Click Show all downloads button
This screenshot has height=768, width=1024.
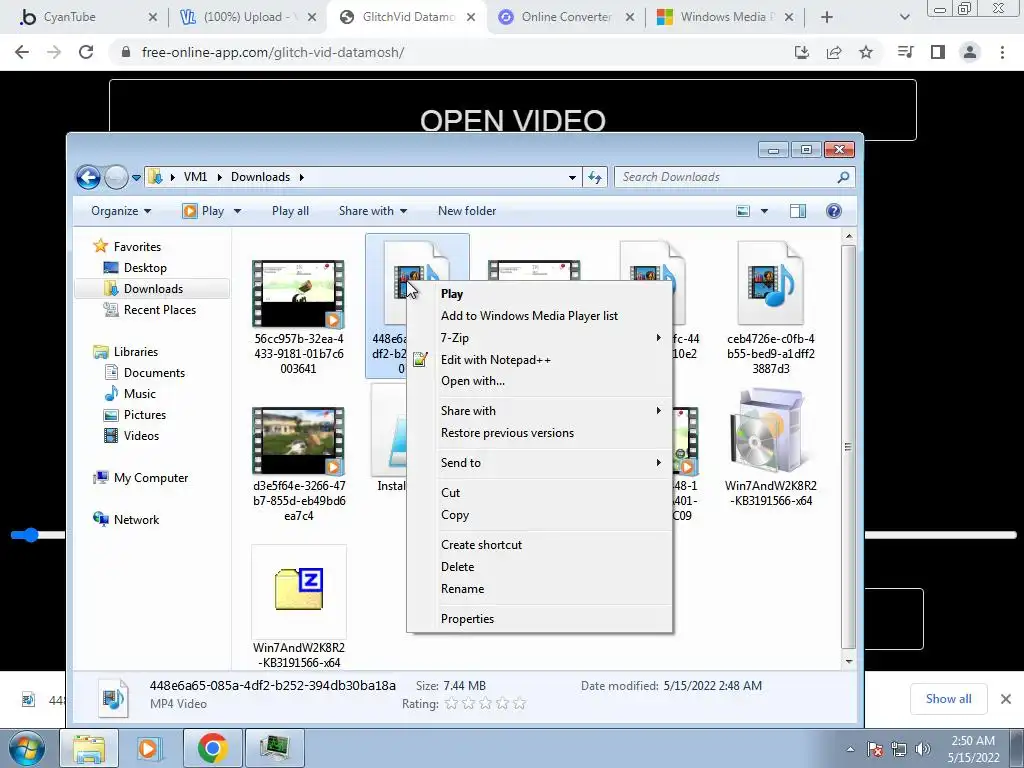(948, 699)
